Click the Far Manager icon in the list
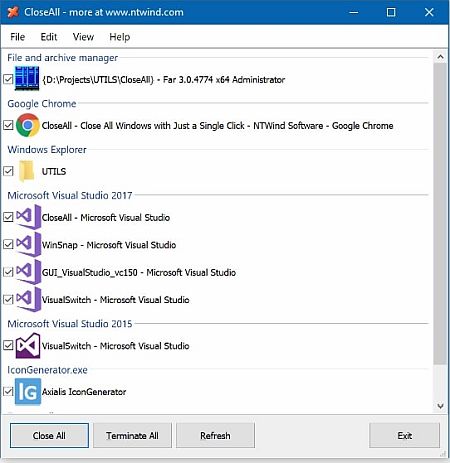 (x=27, y=79)
